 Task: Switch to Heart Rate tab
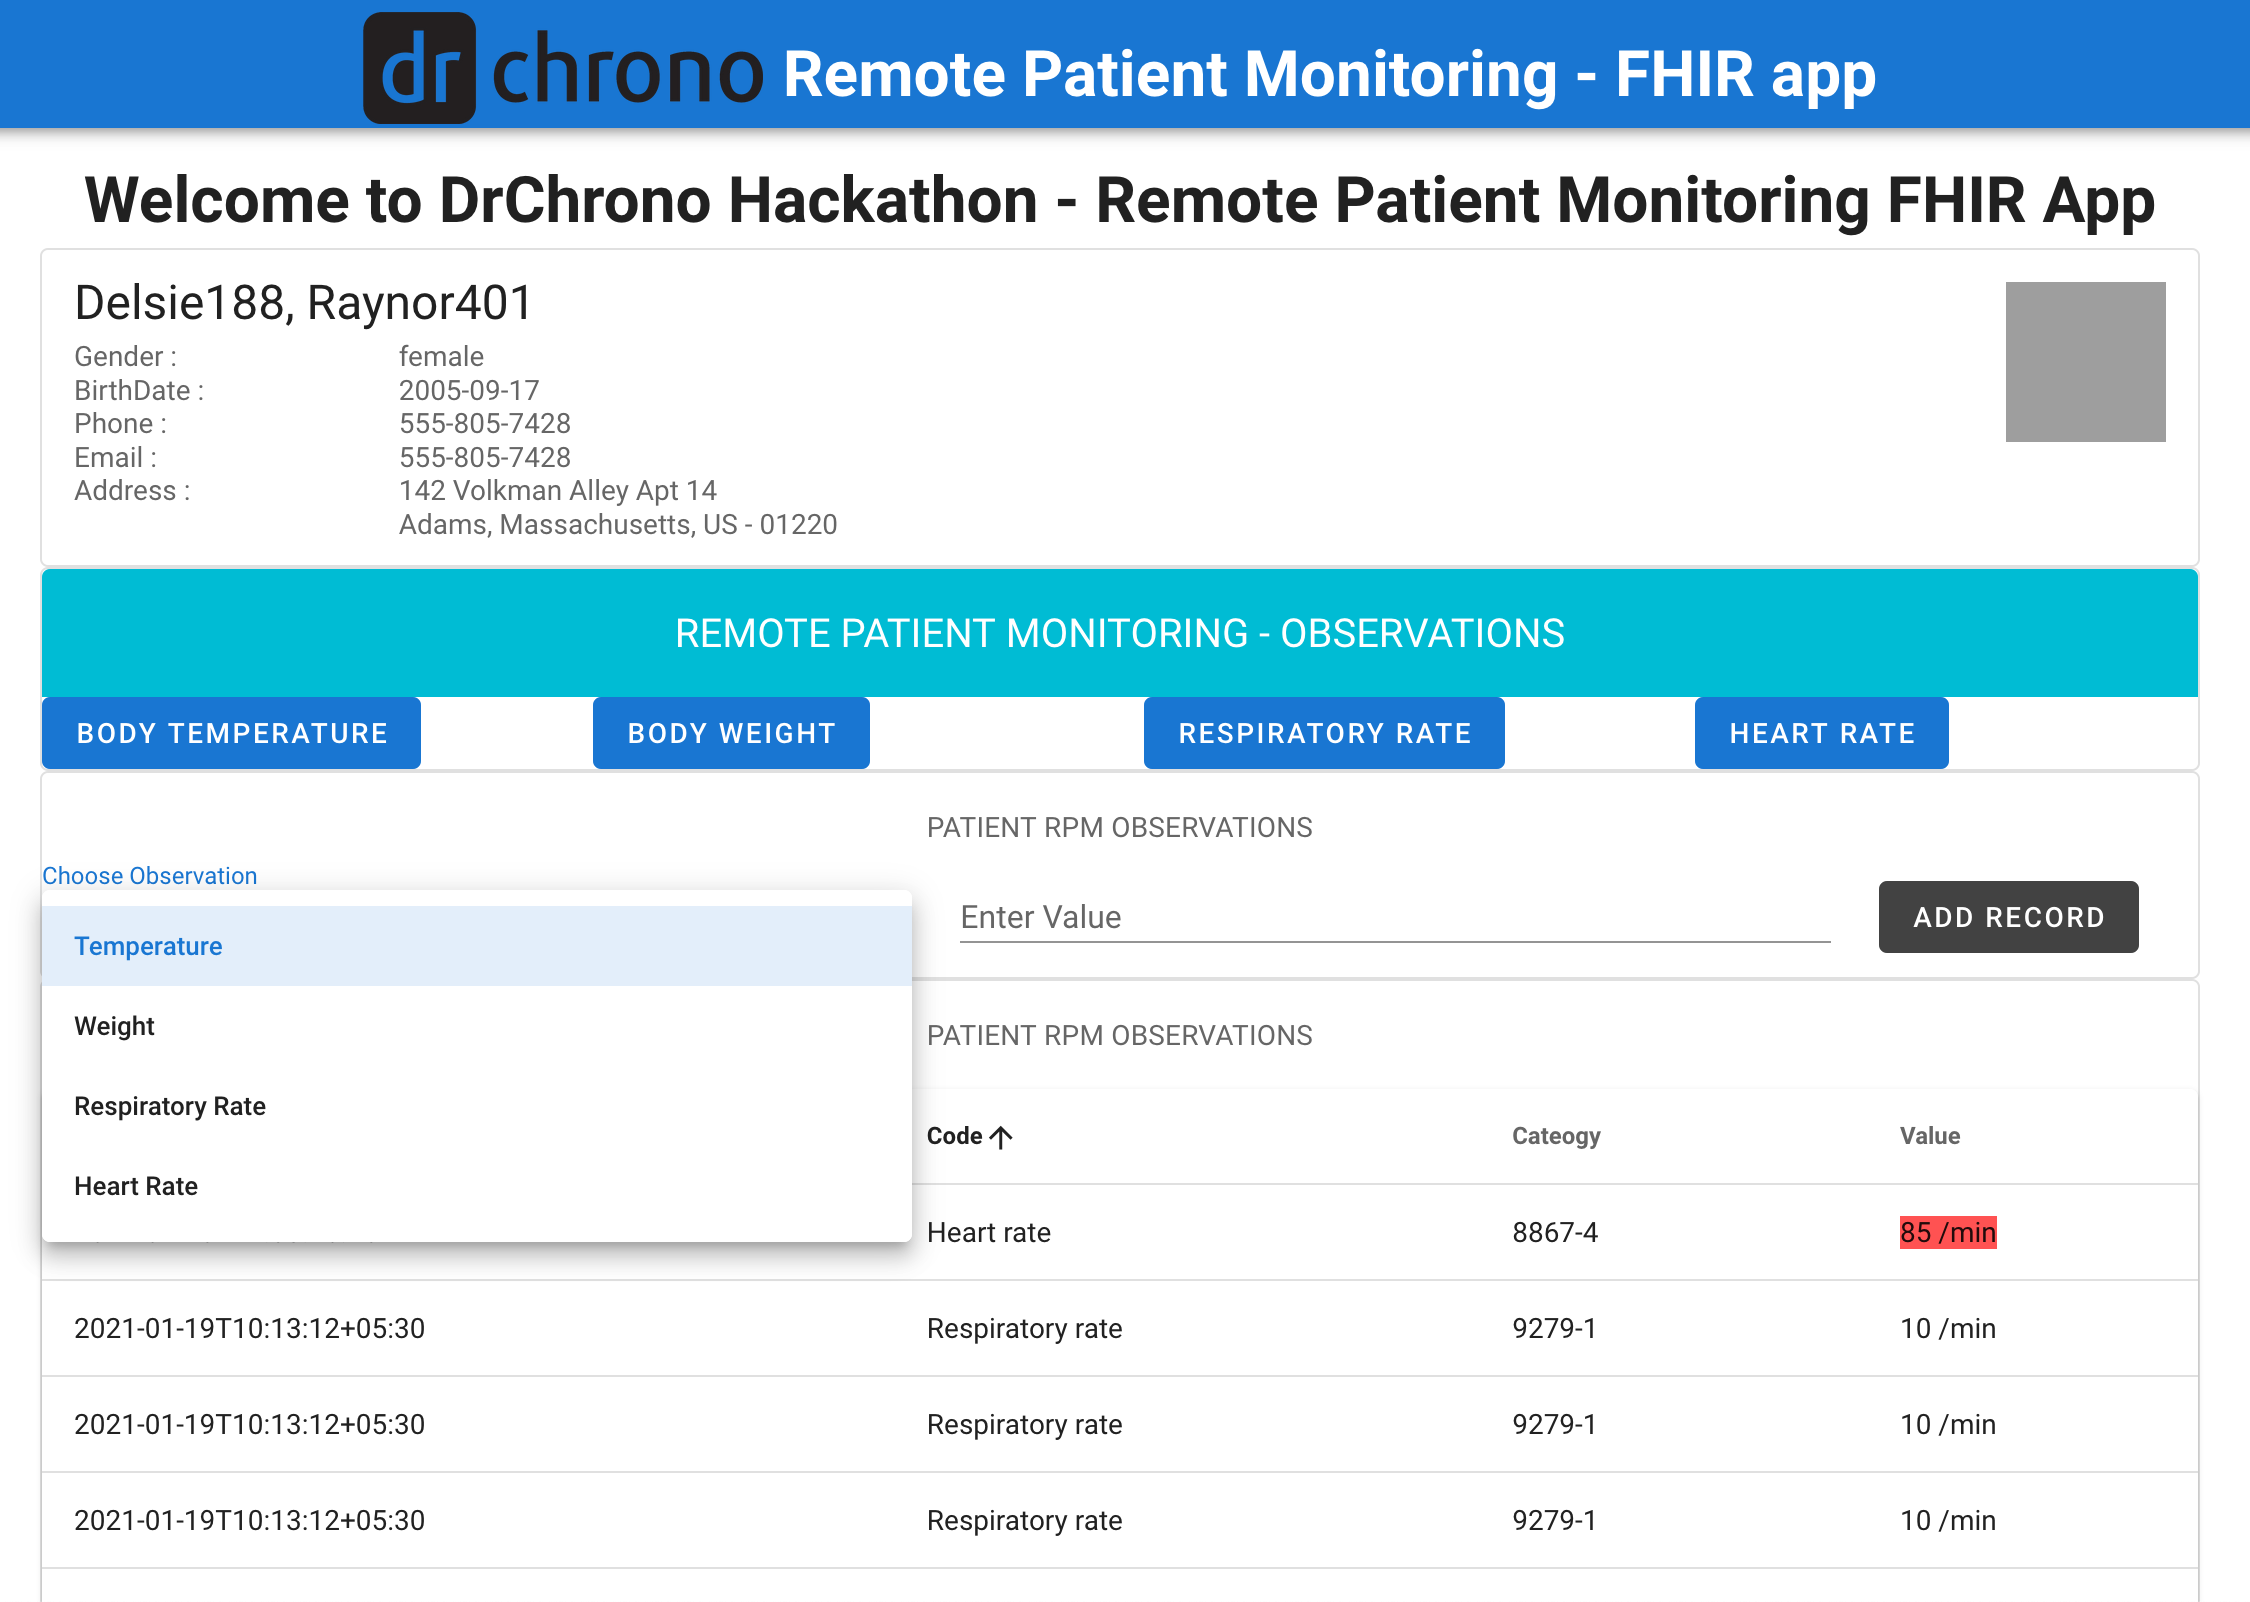[x=1821, y=733]
